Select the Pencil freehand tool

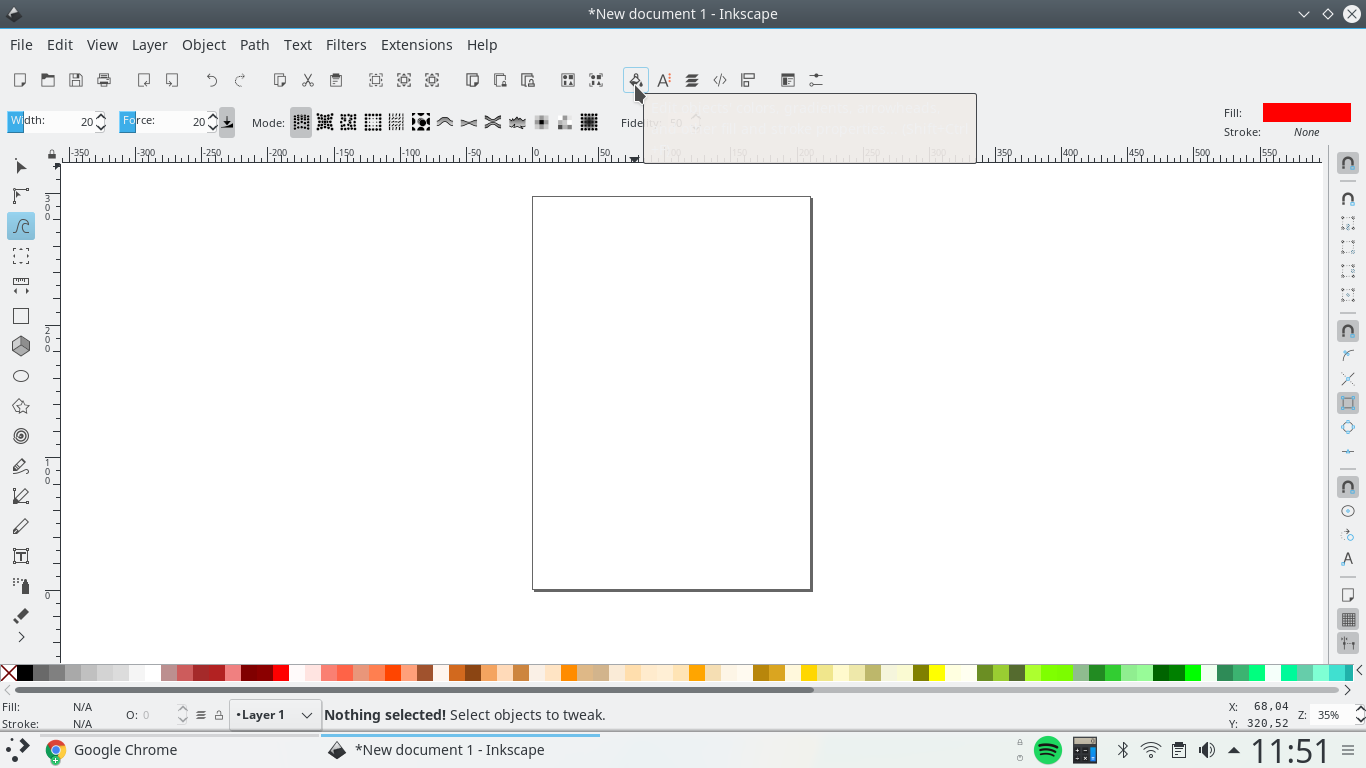[21, 466]
